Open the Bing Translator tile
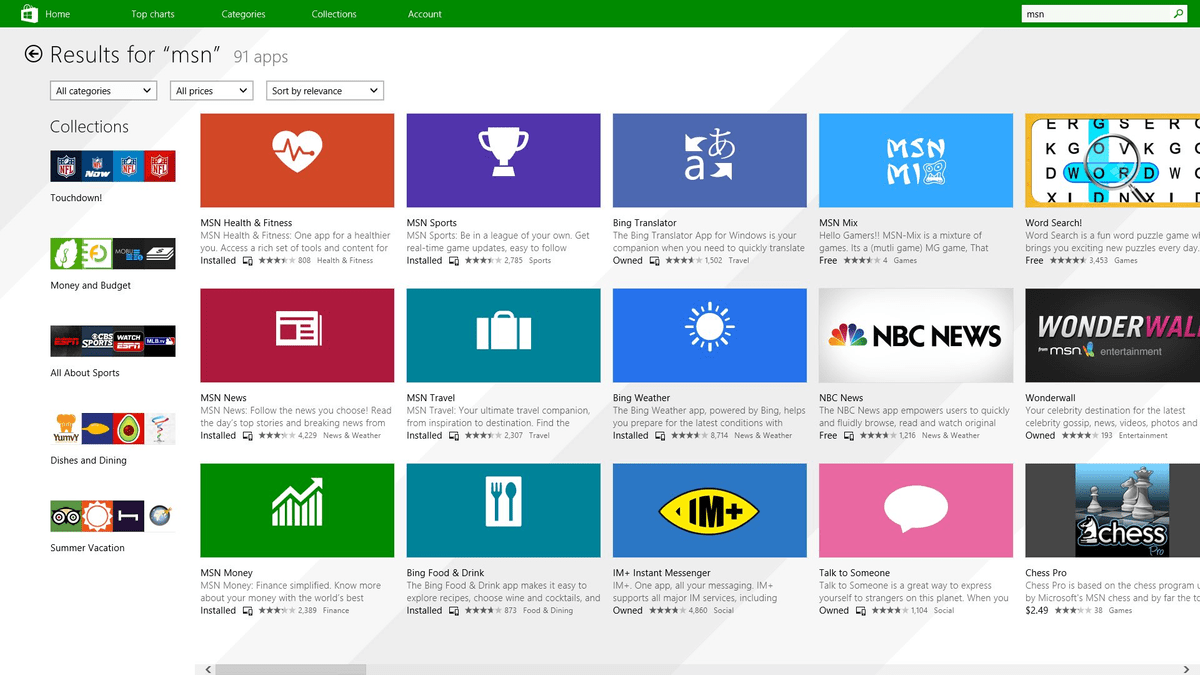Screen dimensions: 1200x675 click(709, 160)
